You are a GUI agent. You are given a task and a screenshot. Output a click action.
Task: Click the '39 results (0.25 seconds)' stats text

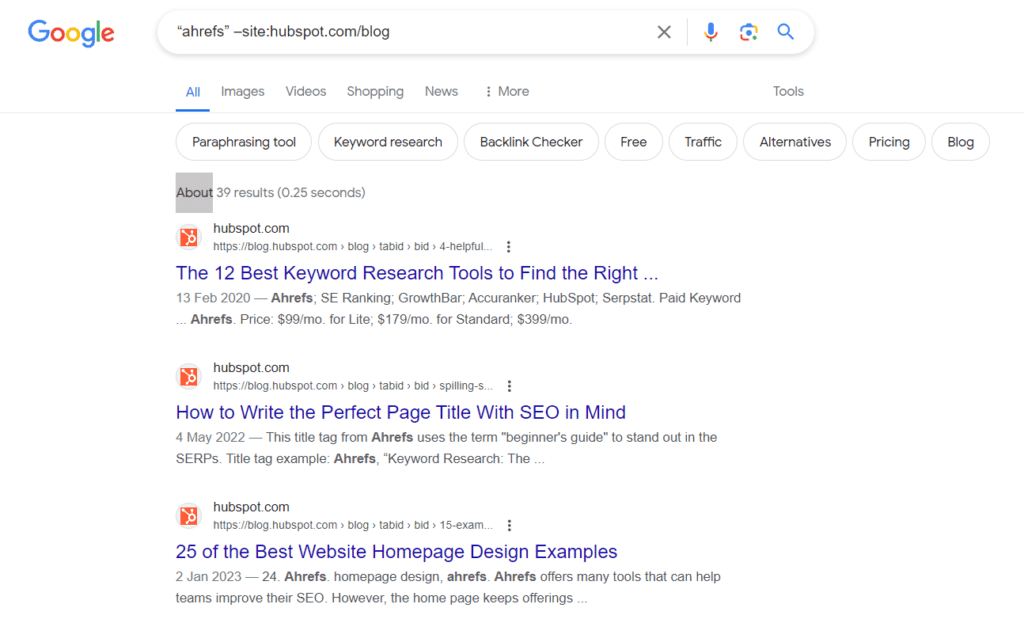291,193
